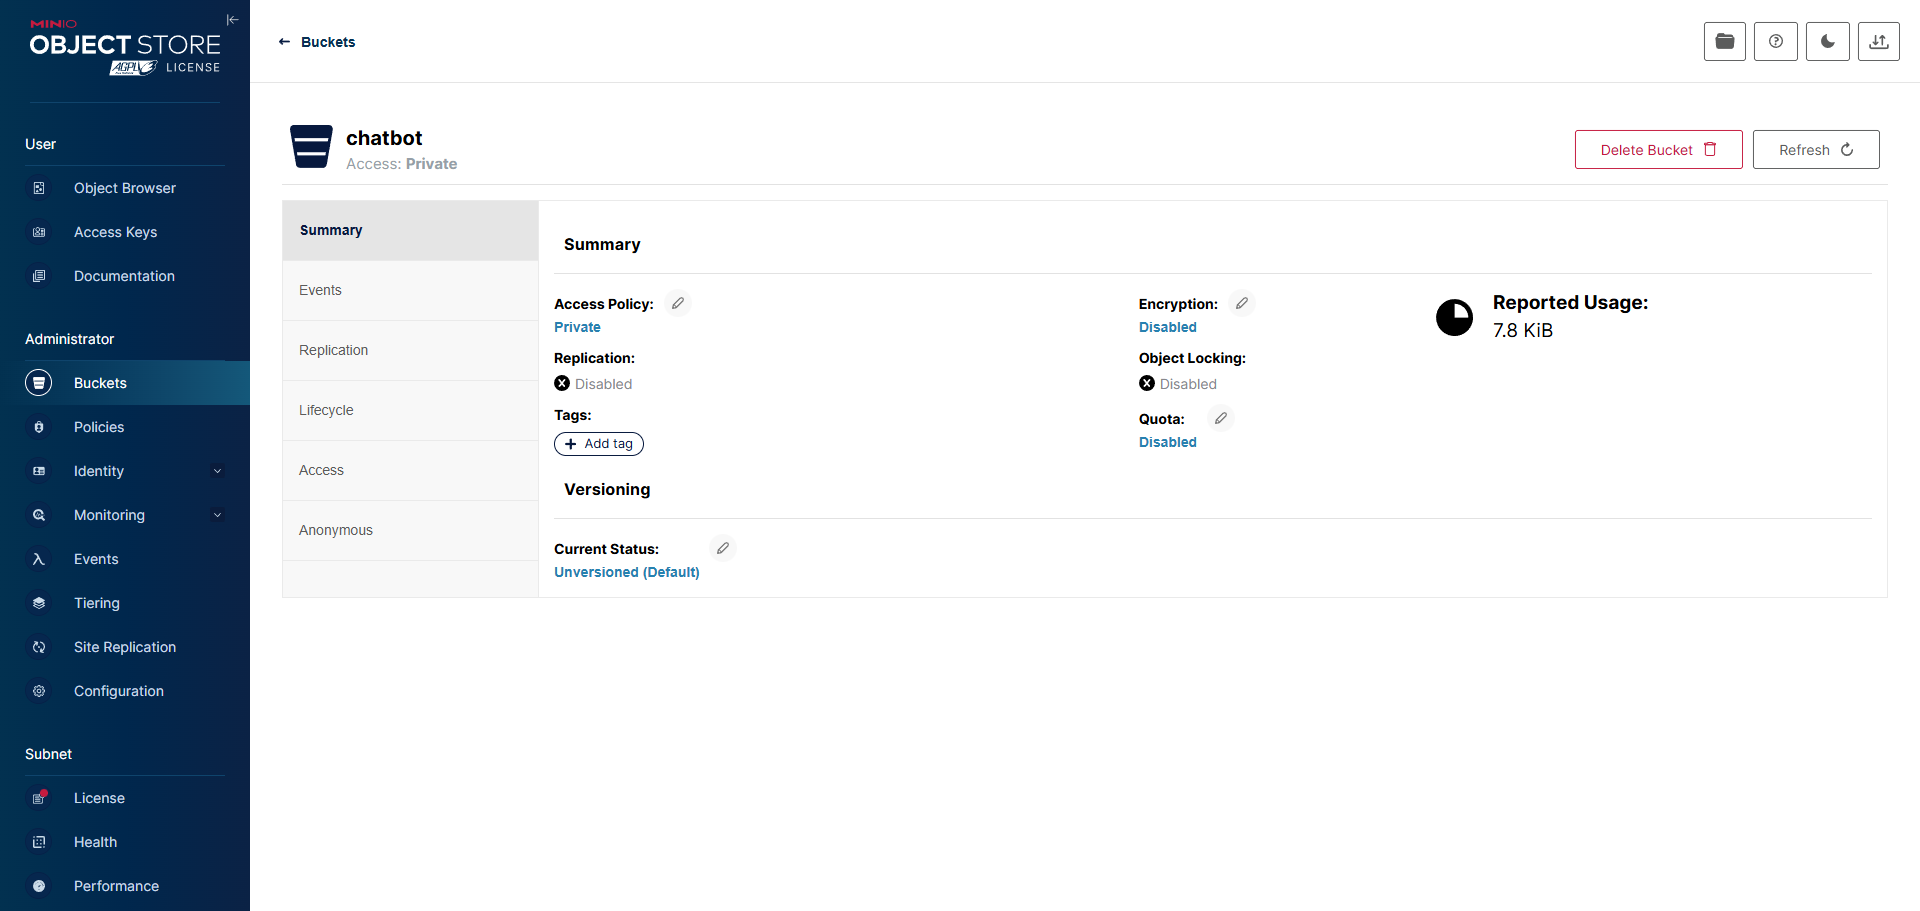Add a tag to the bucket
Image resolution: width=1920 pixels, height=911 pixels.
599,444
